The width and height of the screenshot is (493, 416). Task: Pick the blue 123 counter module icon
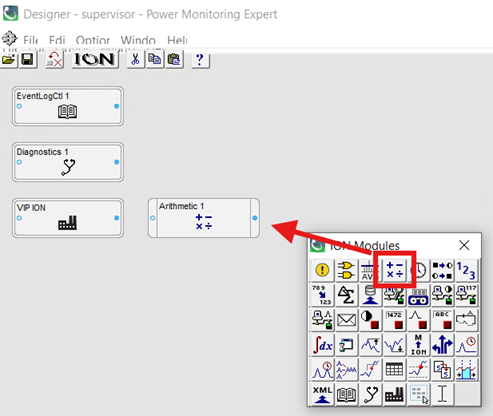pyautogui.click(x=466, y=270)
